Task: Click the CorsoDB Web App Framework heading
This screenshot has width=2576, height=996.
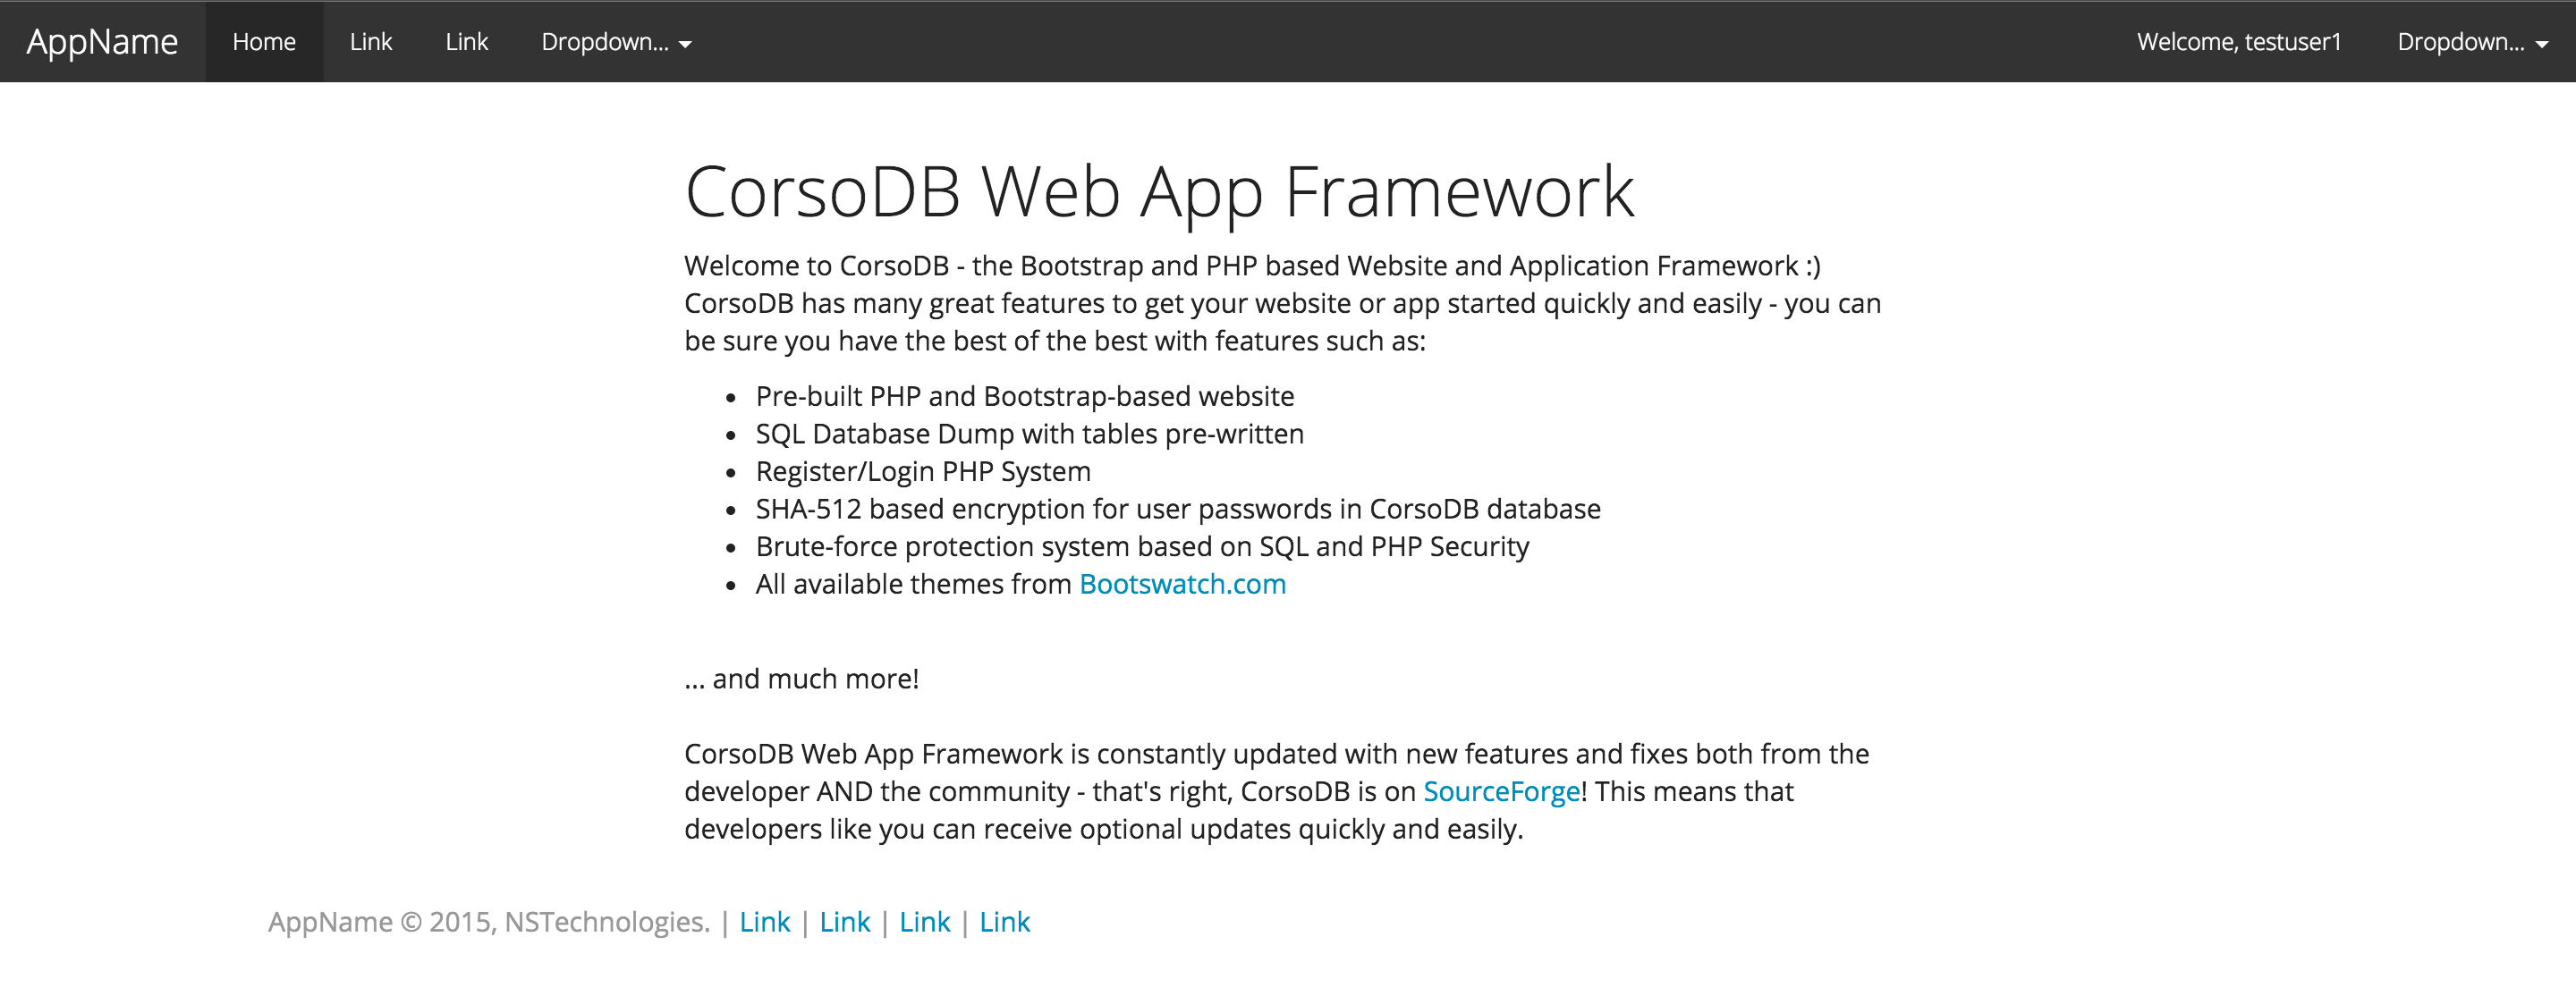Action: pos(1161,190)
